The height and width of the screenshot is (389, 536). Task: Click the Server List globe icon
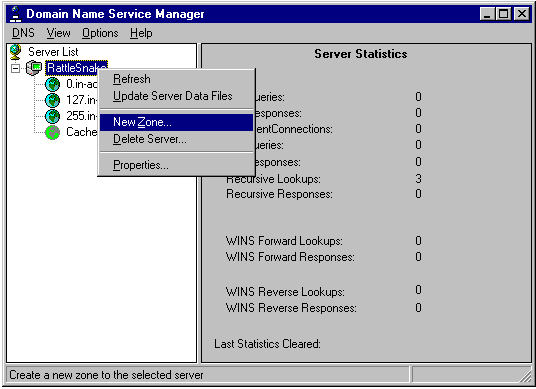pos(15,52)
